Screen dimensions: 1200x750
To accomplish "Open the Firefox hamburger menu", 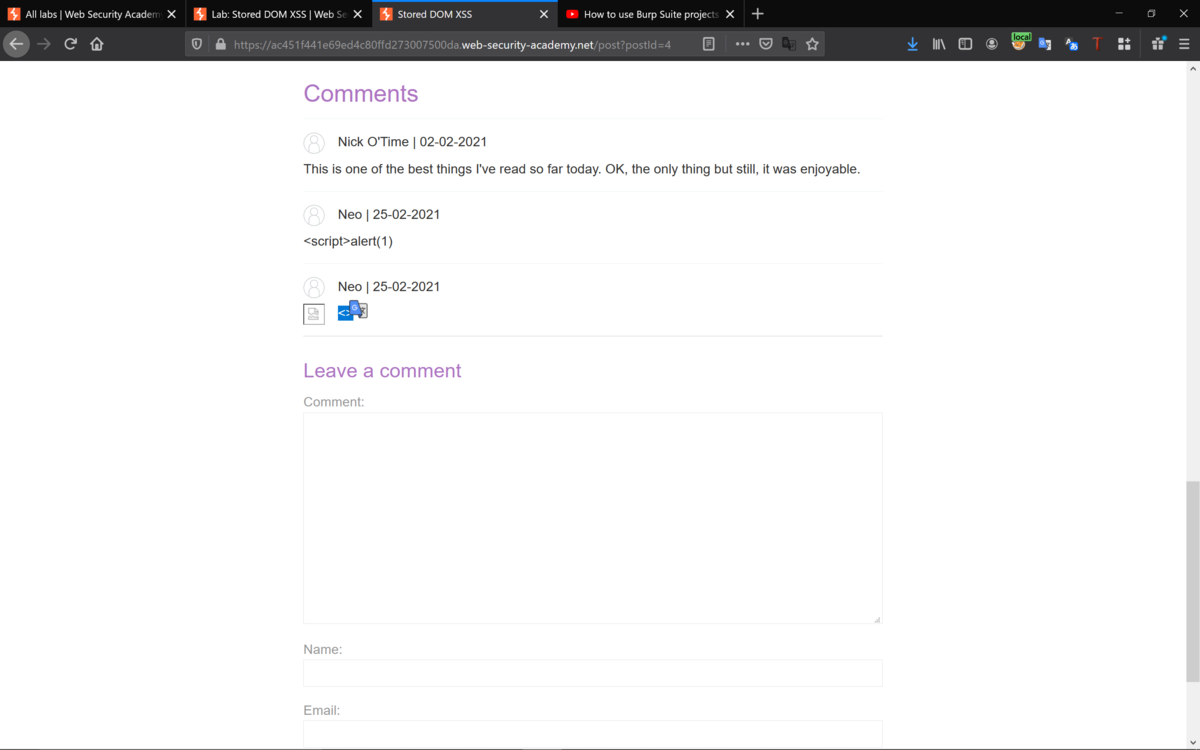I will coord(1185,44).
